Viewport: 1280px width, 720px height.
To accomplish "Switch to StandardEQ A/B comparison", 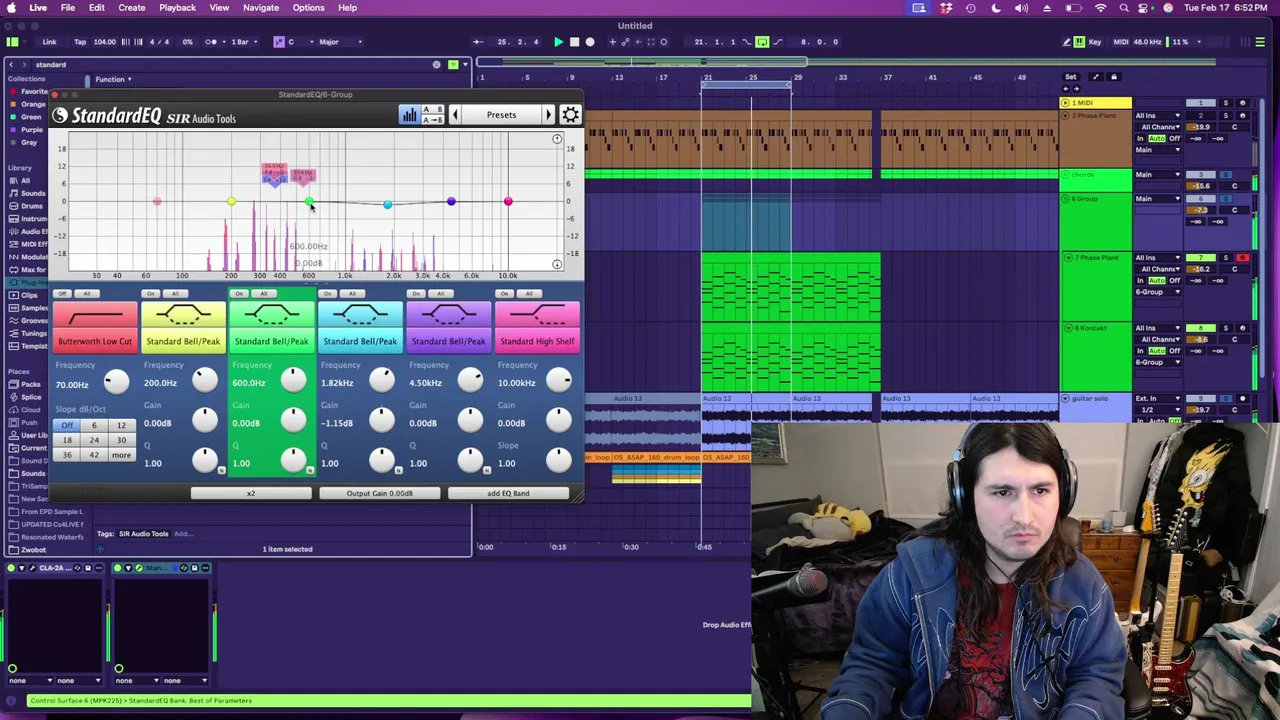I will coord(432,110).
